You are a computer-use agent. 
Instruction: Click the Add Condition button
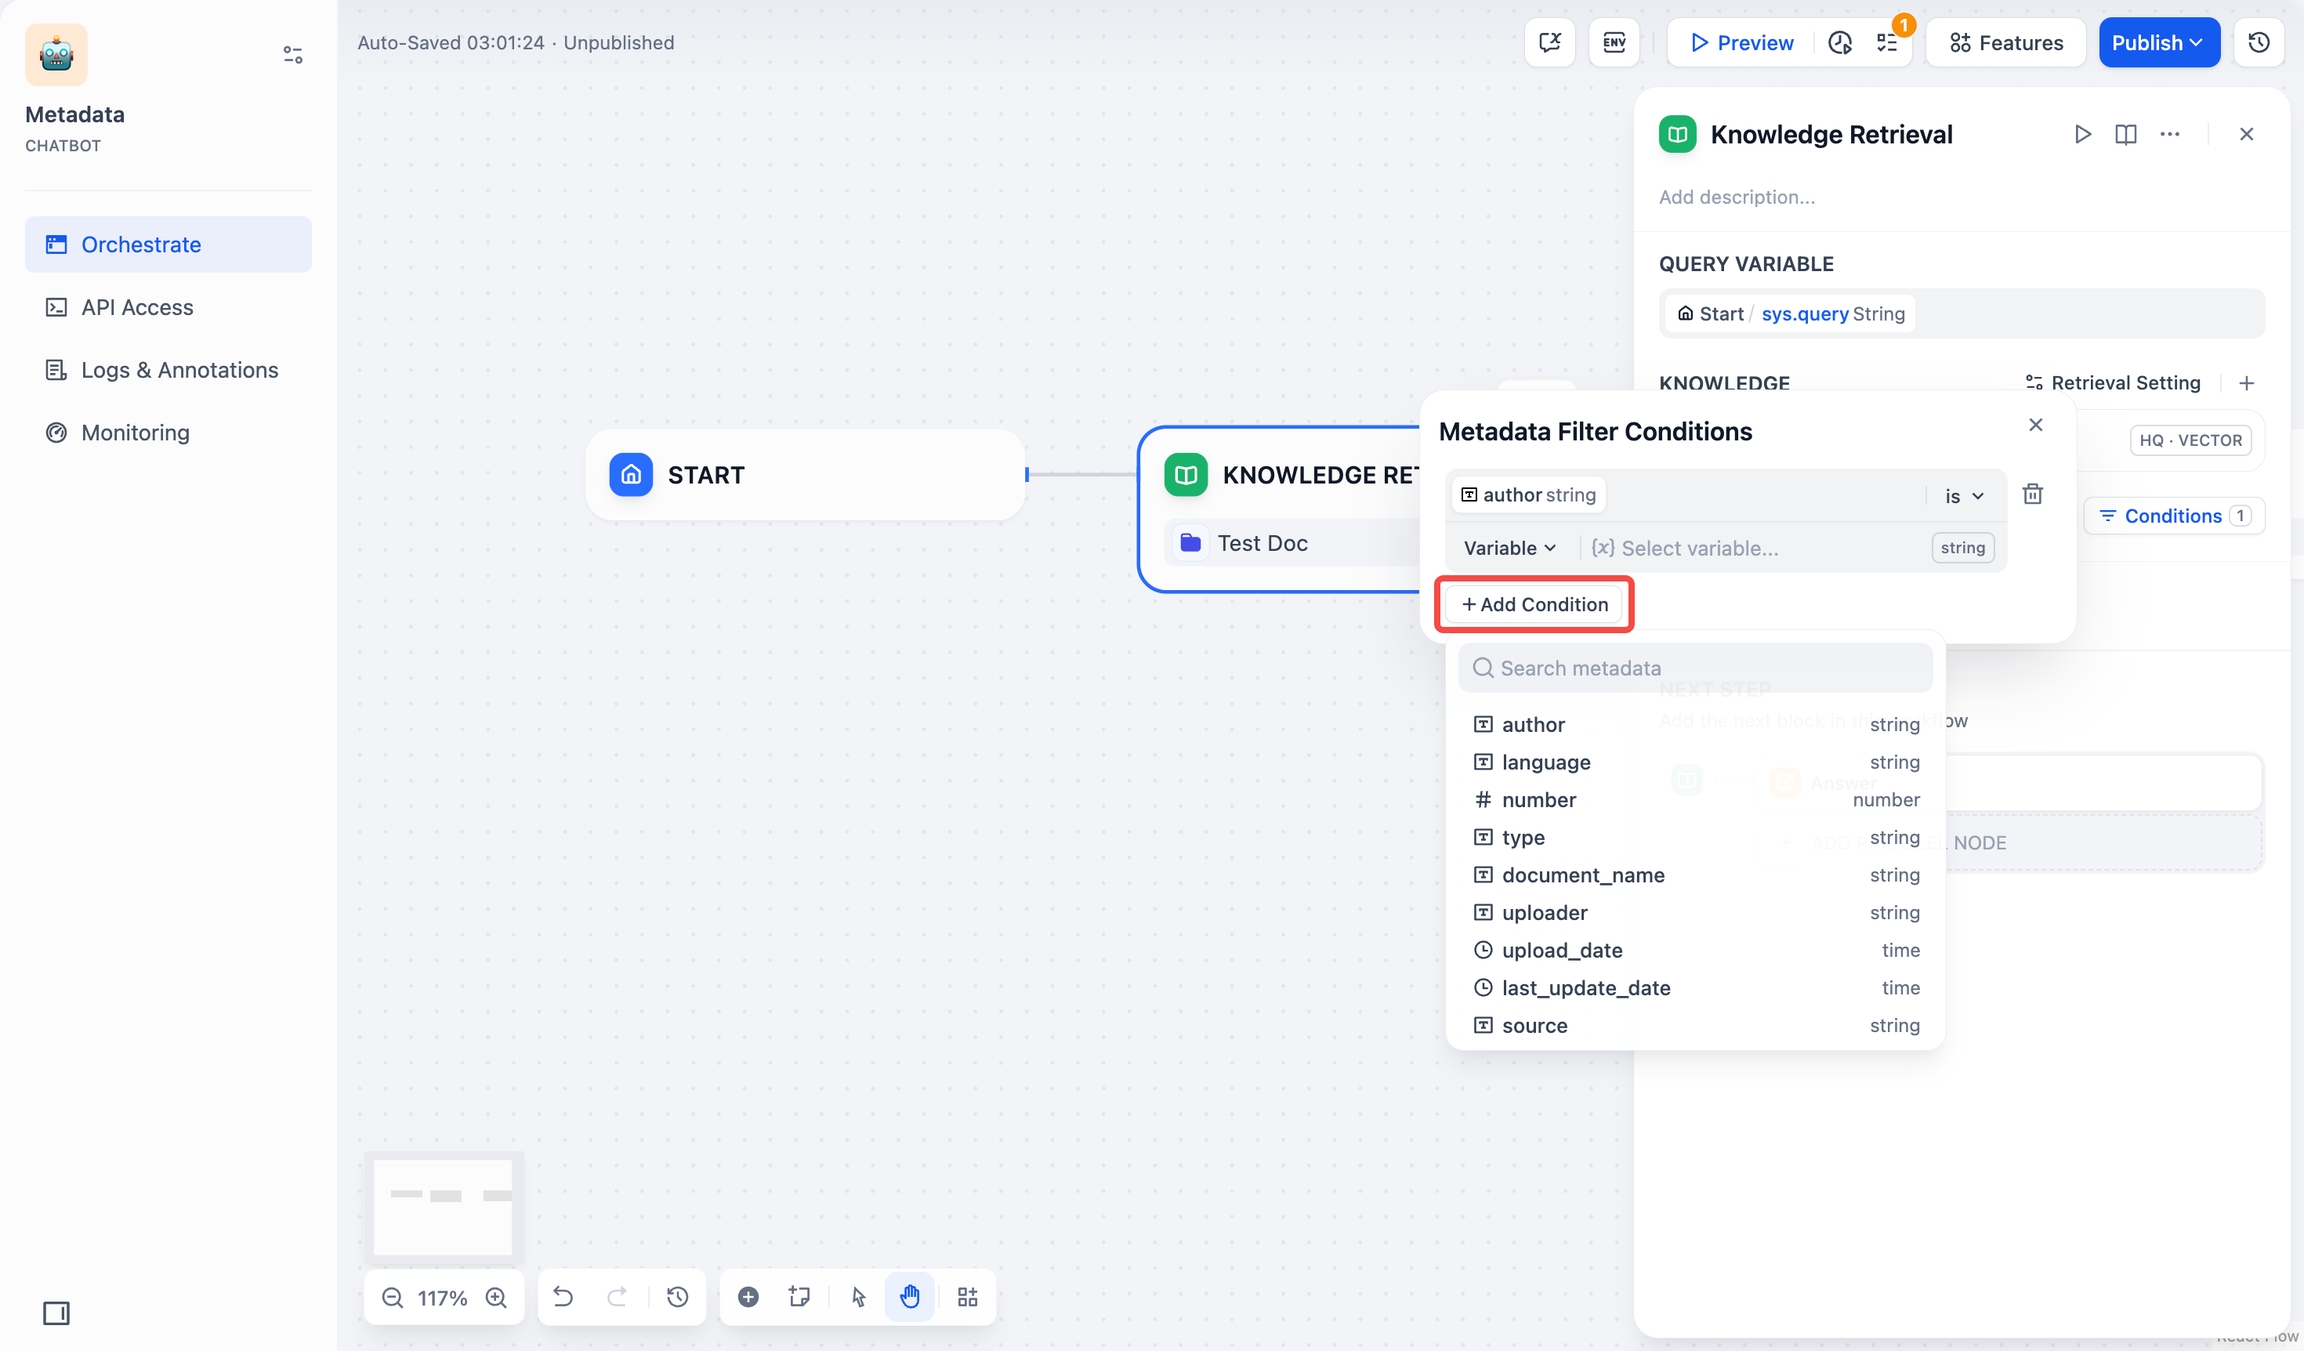pyautogui.click(x=1534, y=604)
